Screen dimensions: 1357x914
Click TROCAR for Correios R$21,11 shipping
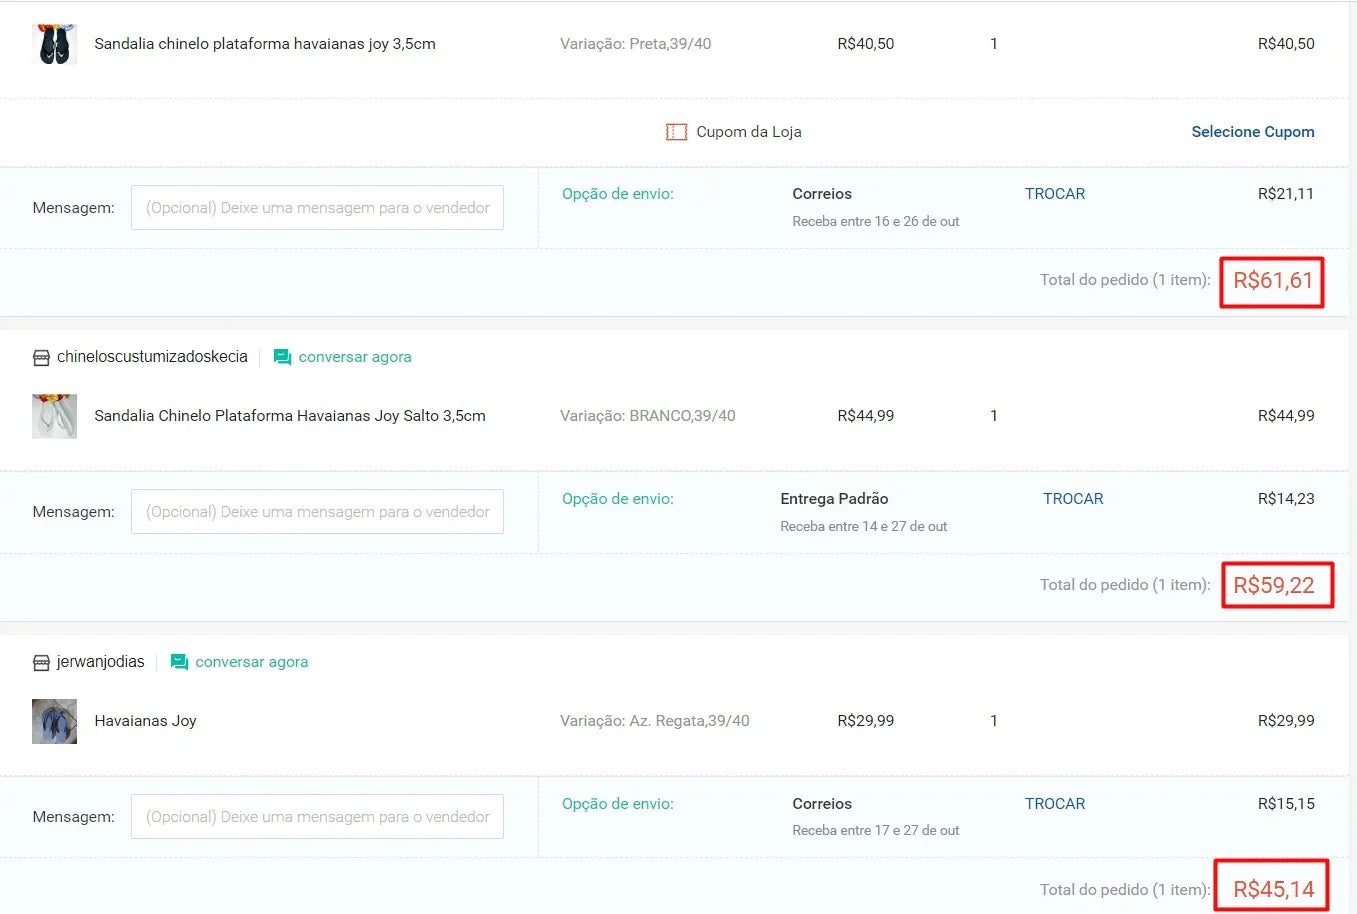(1055, 194)
